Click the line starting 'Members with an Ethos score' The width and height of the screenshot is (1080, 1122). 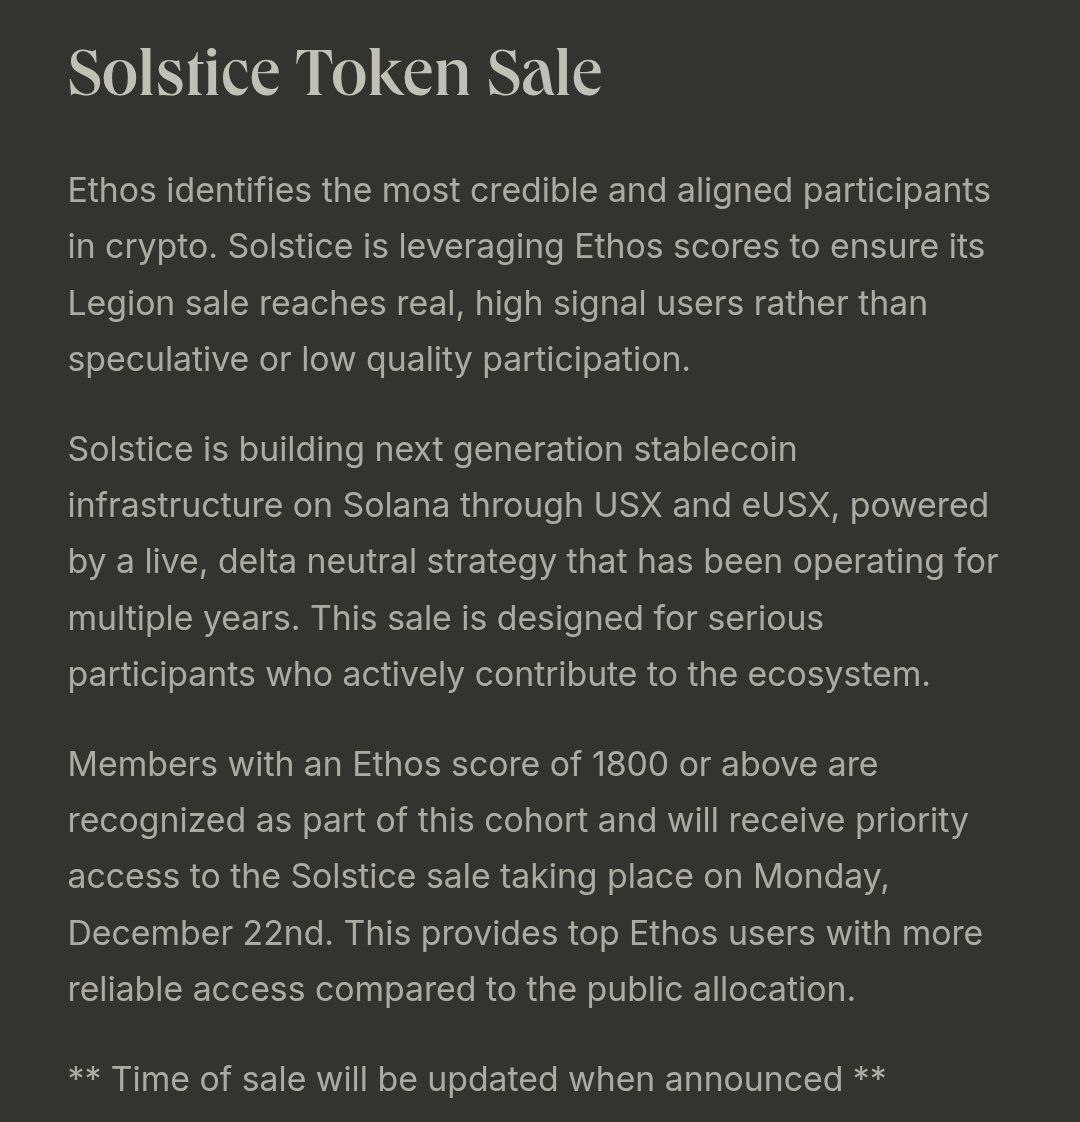(x=473, y=765)
